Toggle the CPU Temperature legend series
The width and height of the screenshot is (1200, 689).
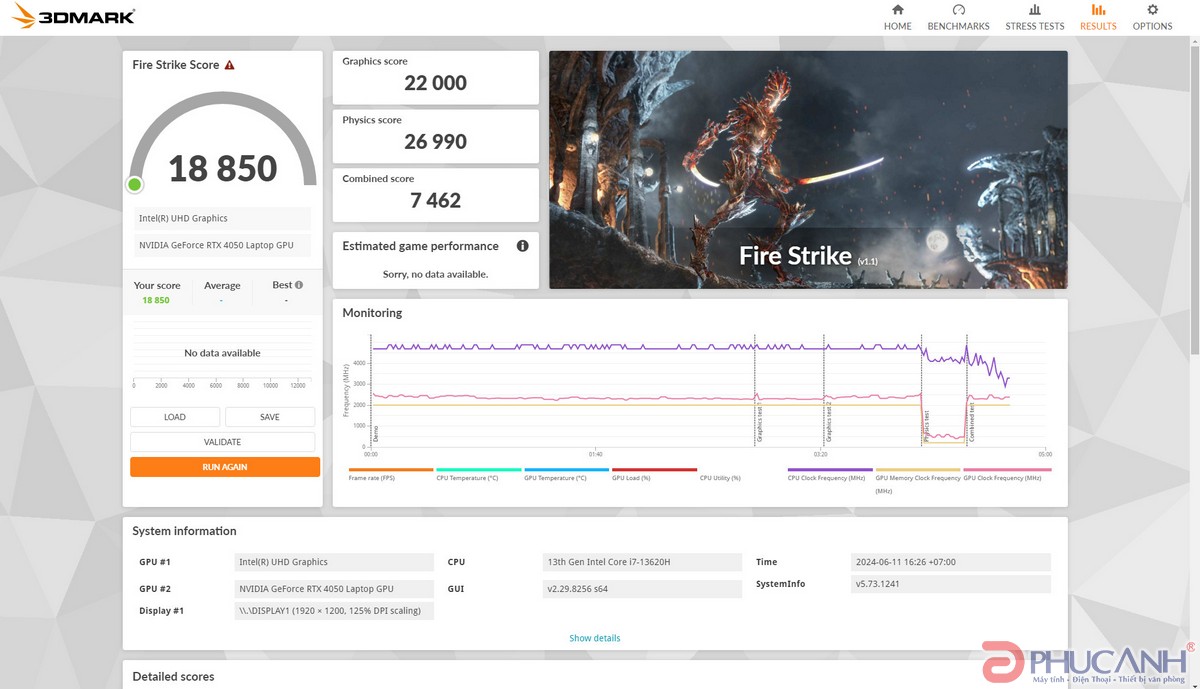coord(479,474)
